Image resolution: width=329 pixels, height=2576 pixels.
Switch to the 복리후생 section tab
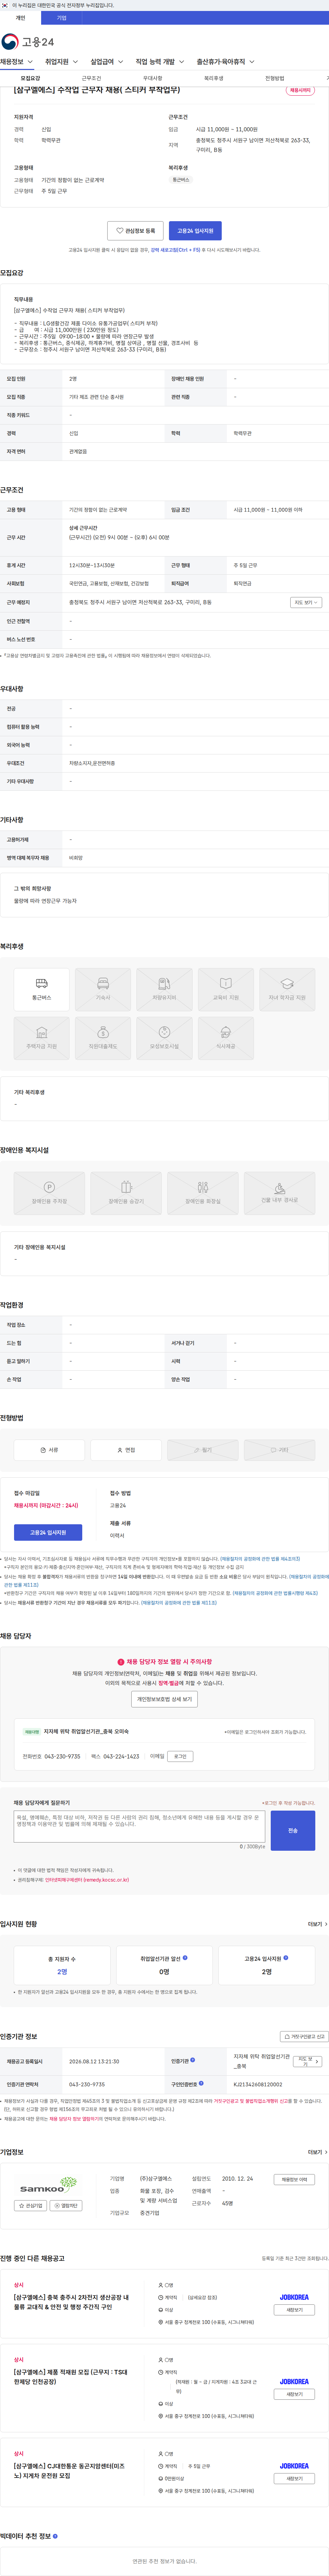coord(213,78)
